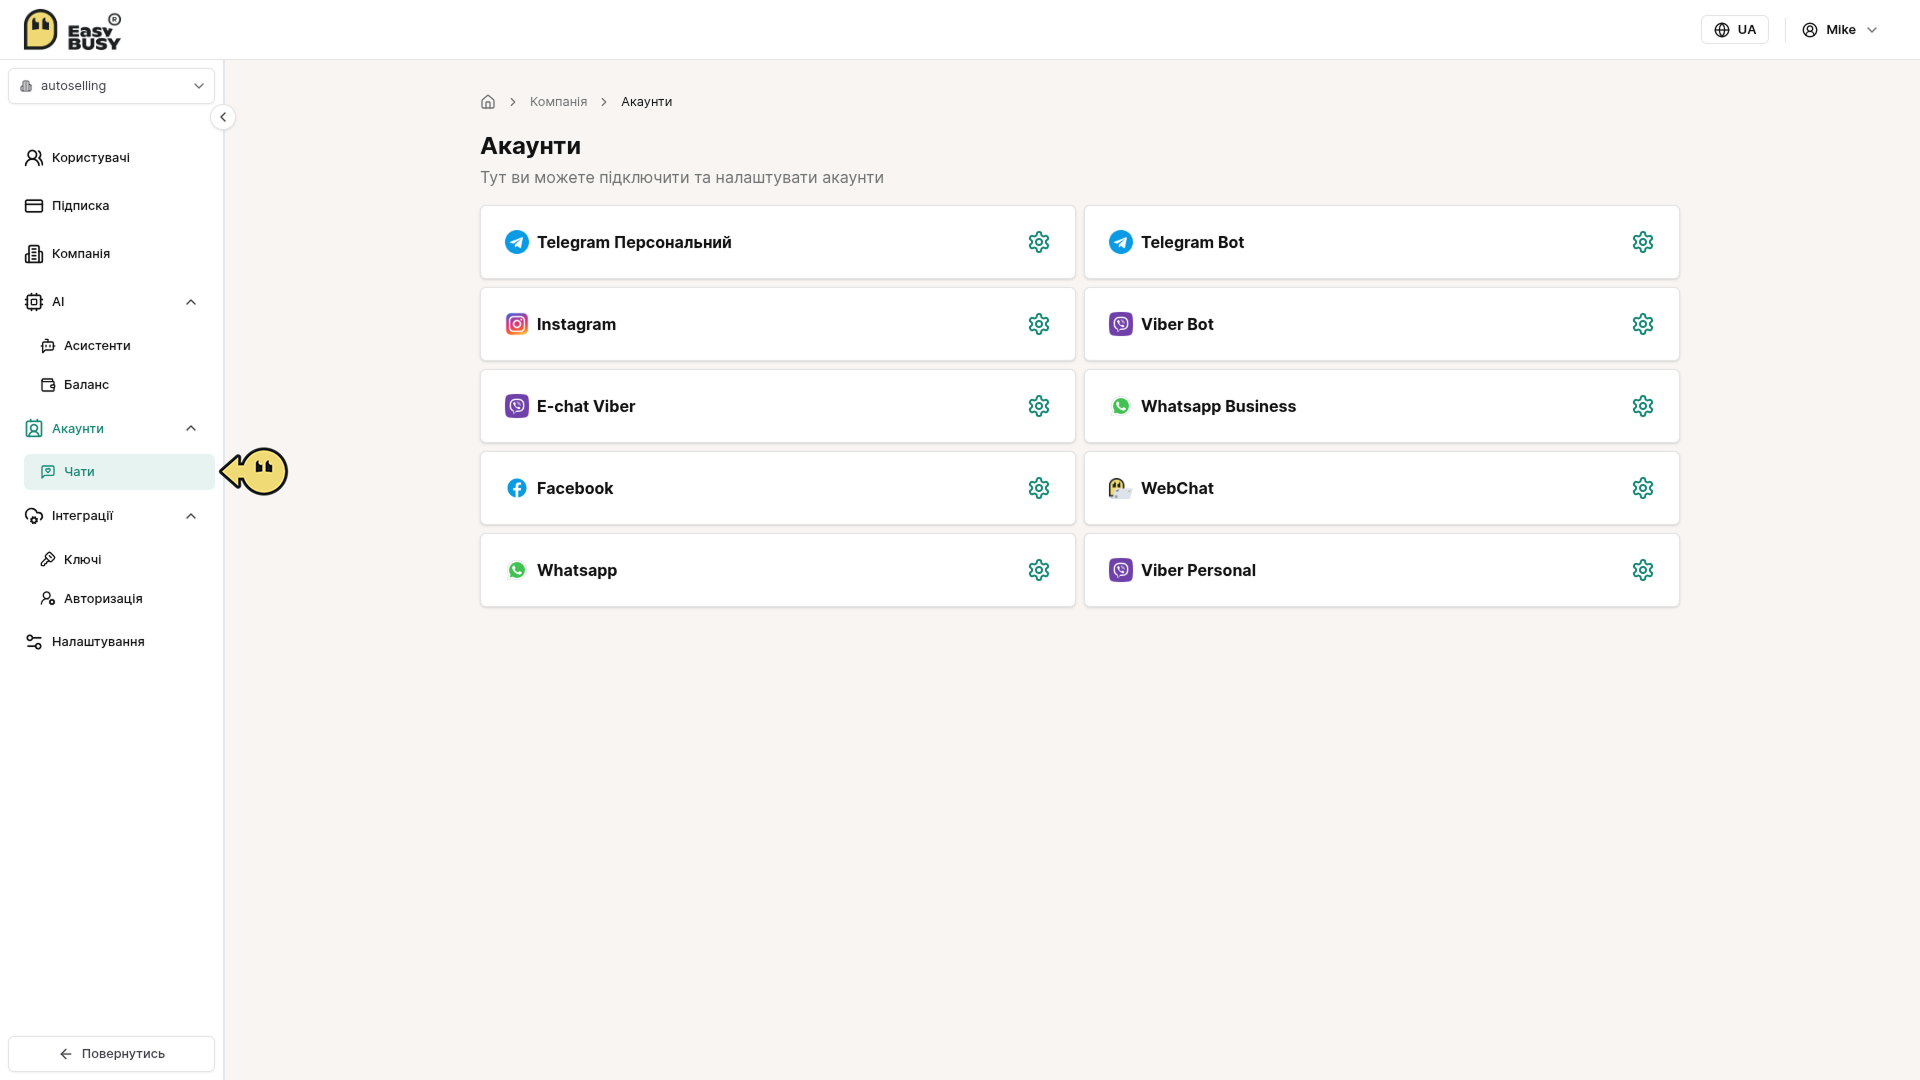
Task: Open Ключі under Інтеграції
Action: (119, 560)
